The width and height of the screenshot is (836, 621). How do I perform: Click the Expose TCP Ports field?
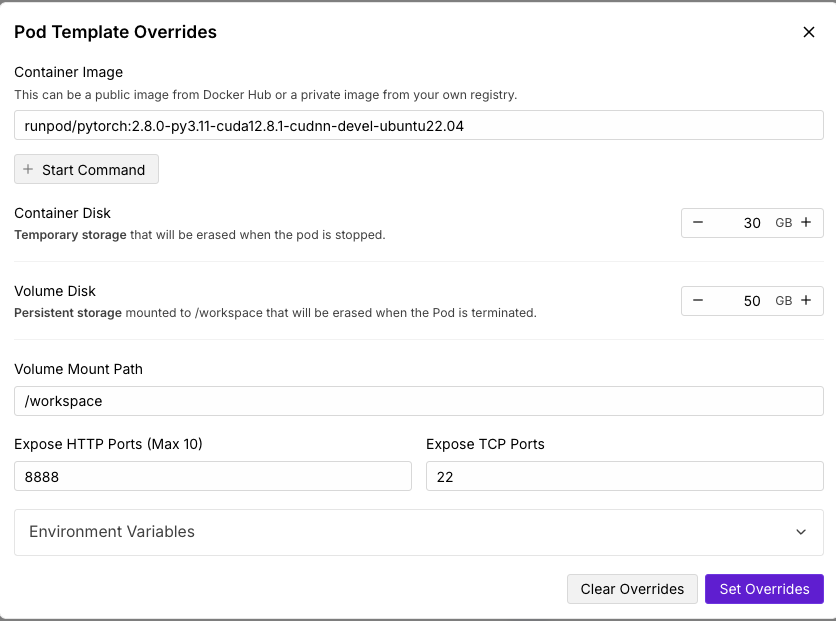624,476
